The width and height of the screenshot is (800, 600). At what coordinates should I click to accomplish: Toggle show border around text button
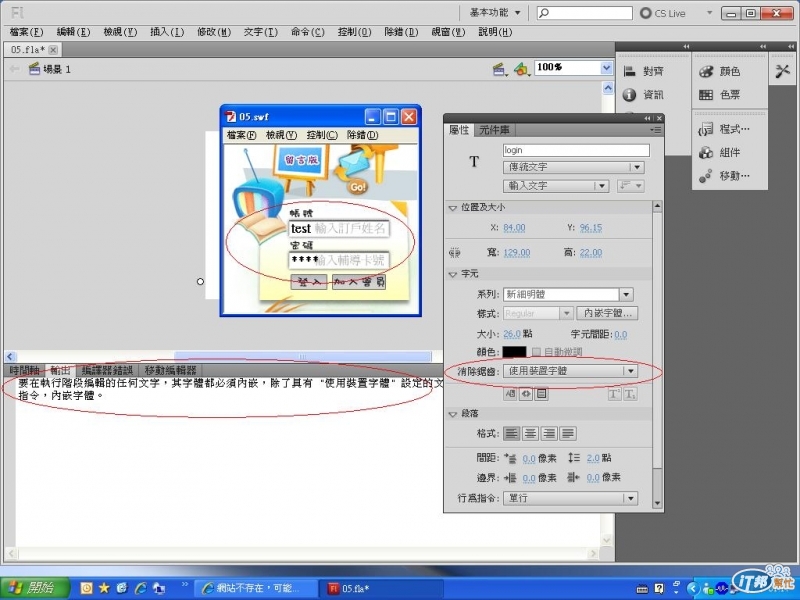coord(541,394)
